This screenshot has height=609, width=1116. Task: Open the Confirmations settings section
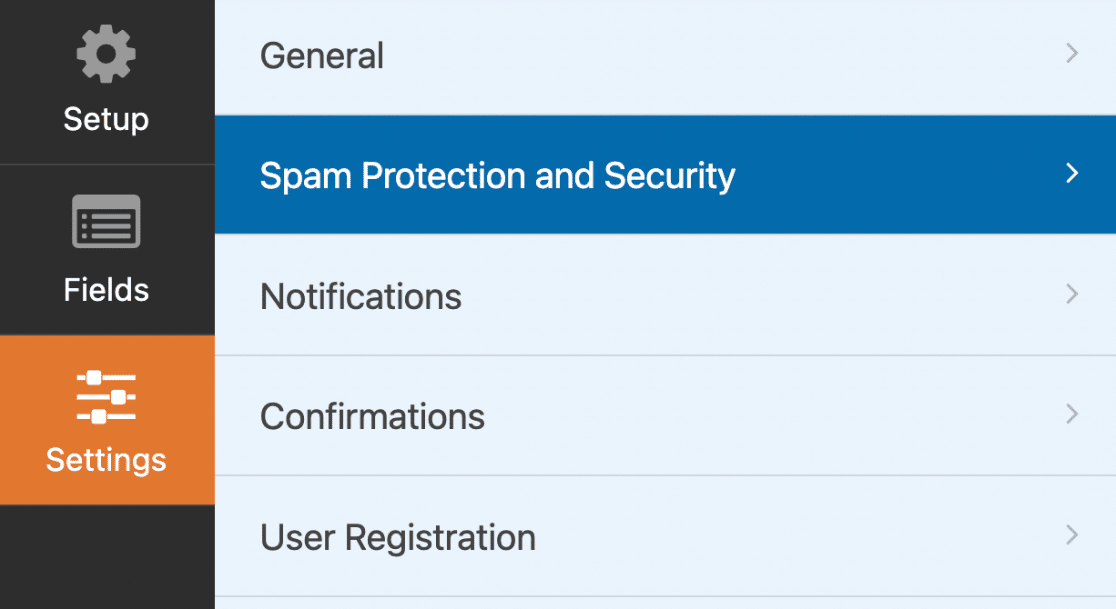pos(372,416)
